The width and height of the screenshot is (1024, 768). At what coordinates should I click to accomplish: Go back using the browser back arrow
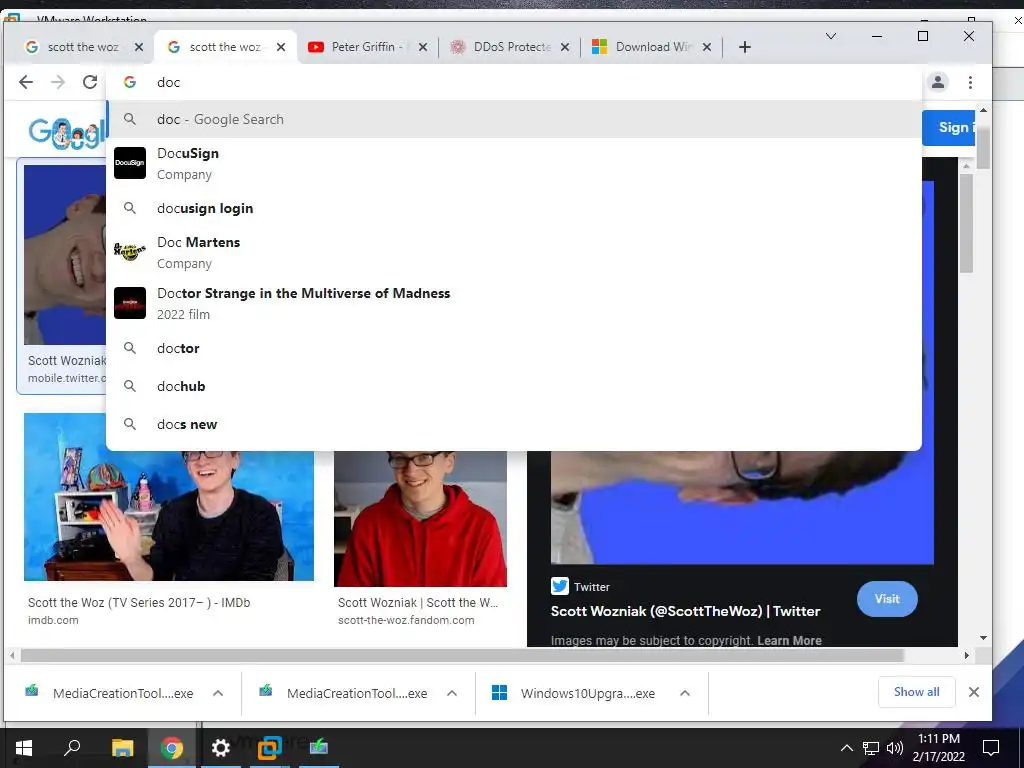[x=25, y=82]
